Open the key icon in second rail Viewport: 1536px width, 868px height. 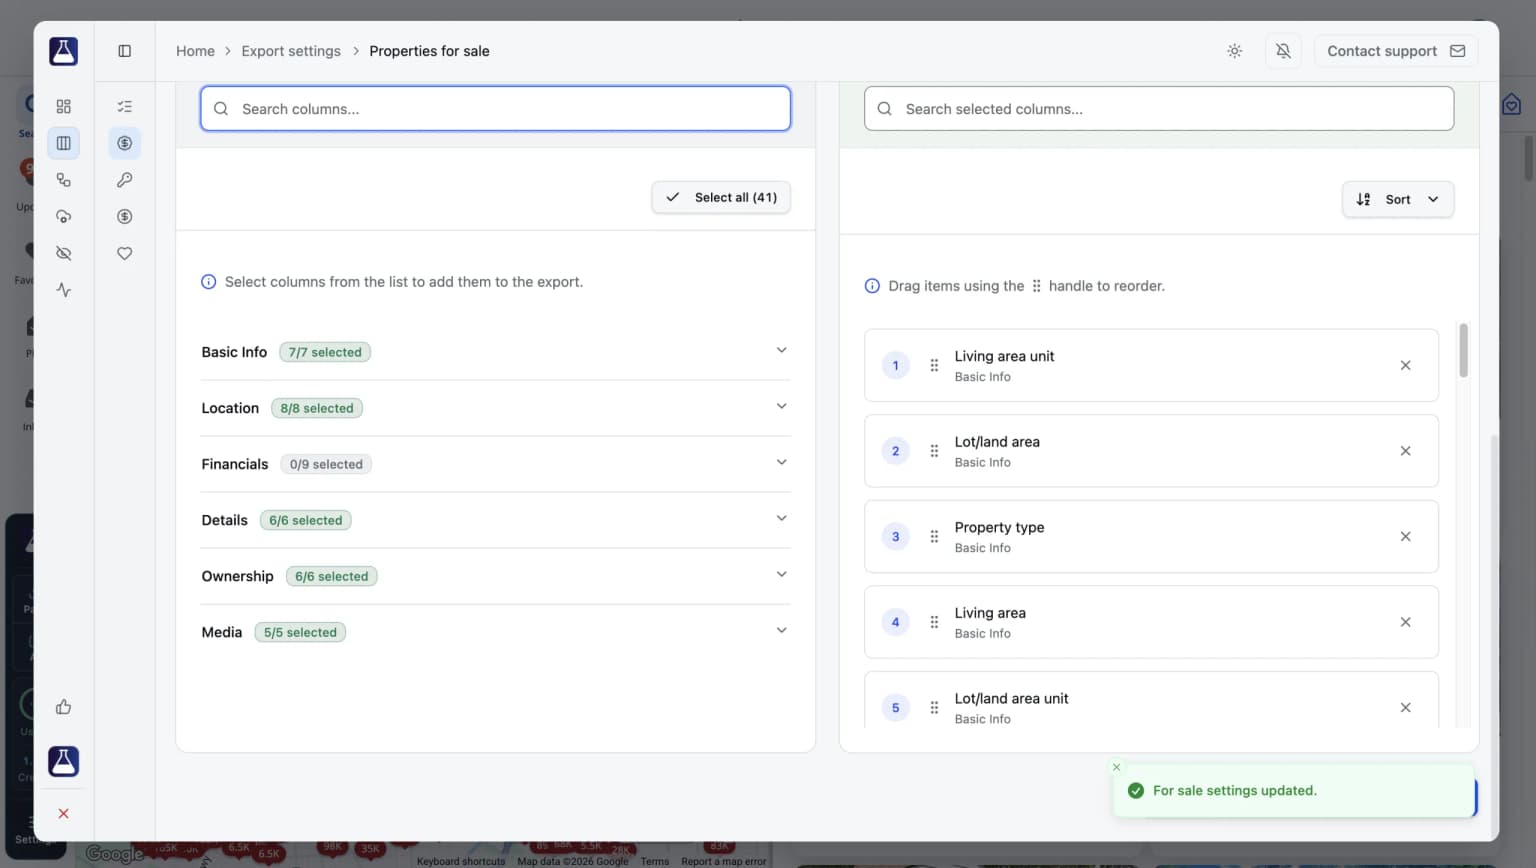125,180
